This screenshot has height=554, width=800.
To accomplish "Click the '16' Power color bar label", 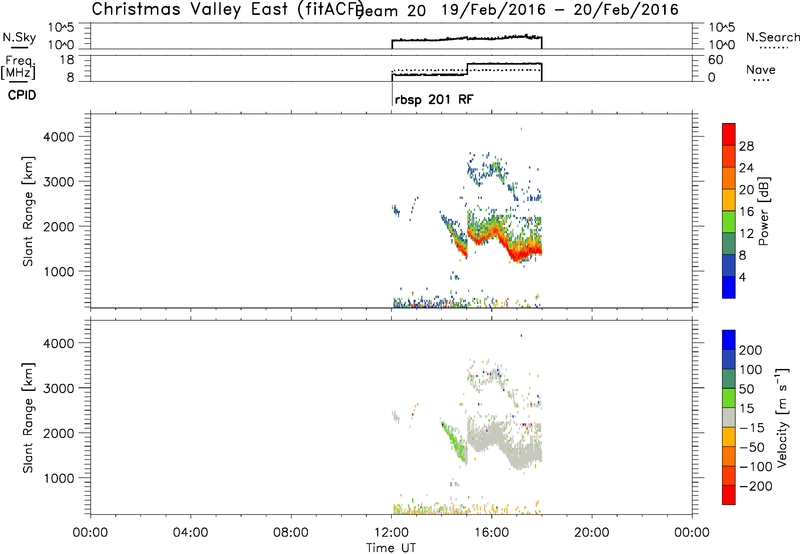I will (746, 212).
